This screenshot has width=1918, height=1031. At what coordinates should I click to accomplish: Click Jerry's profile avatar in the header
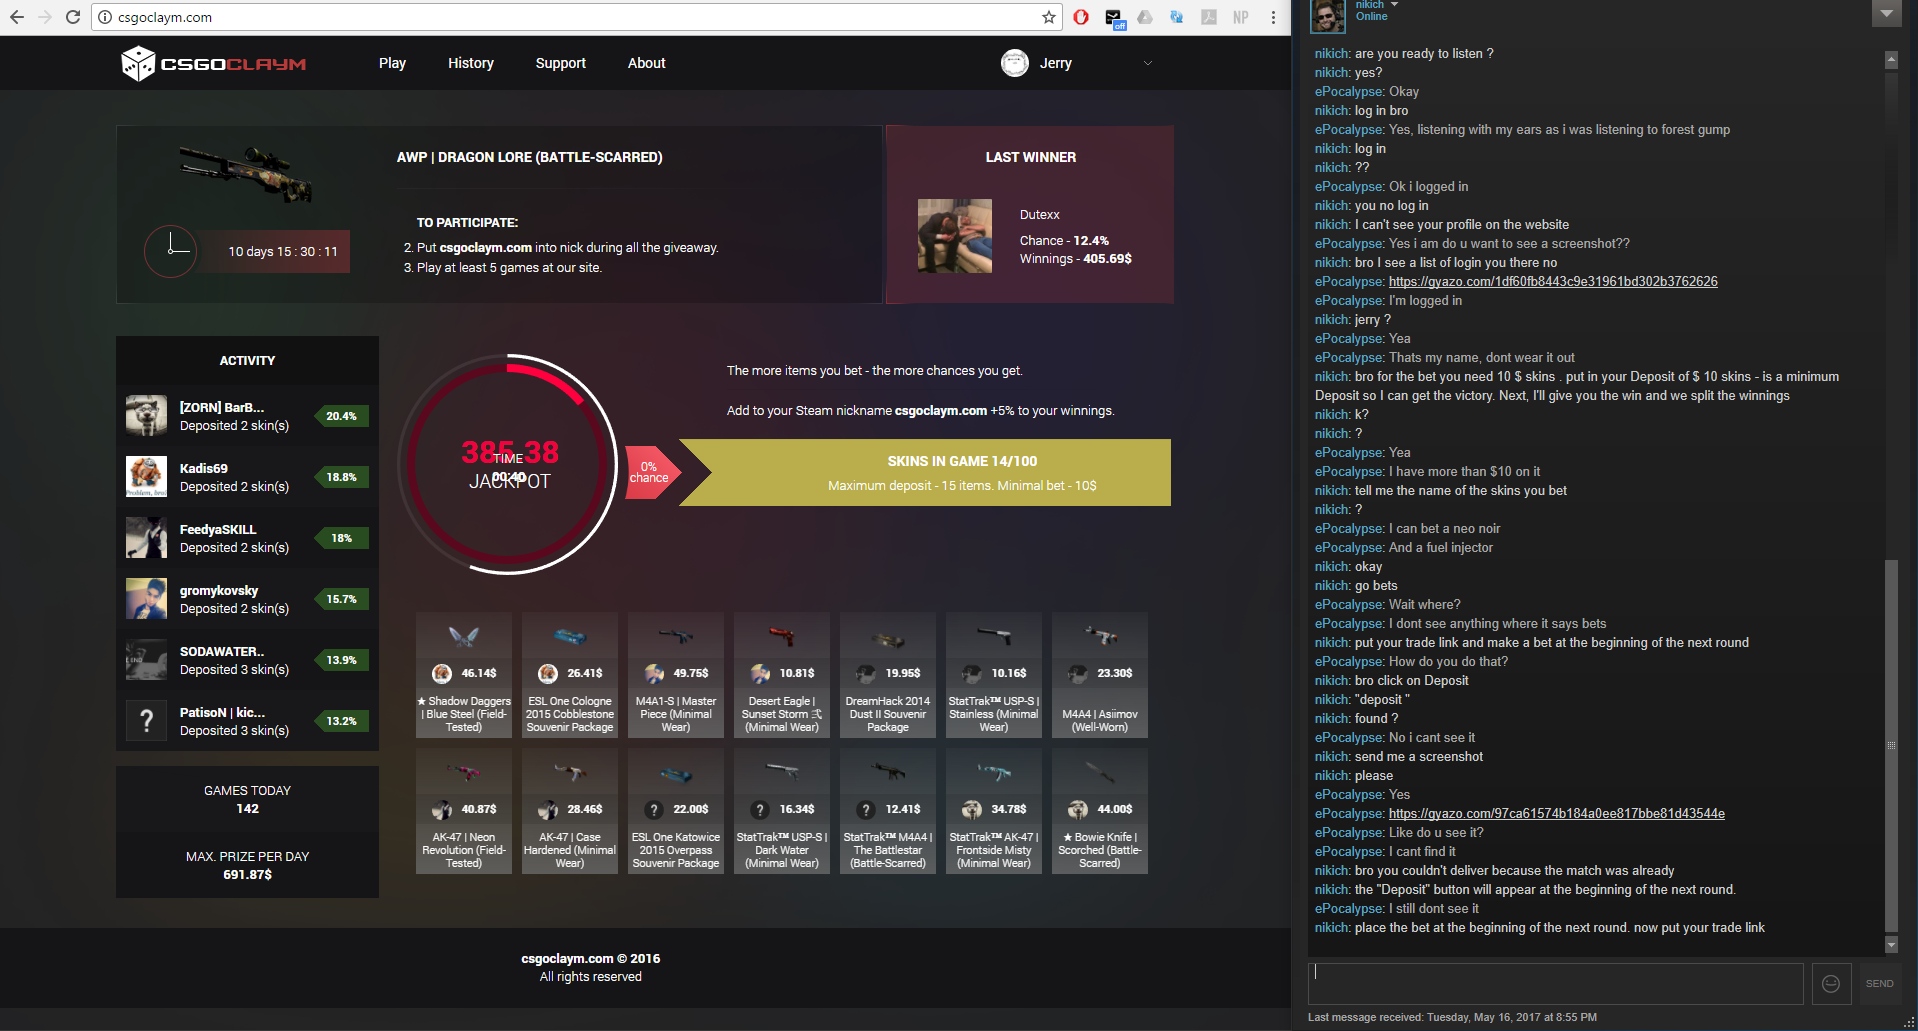[x=1015, y=63]
